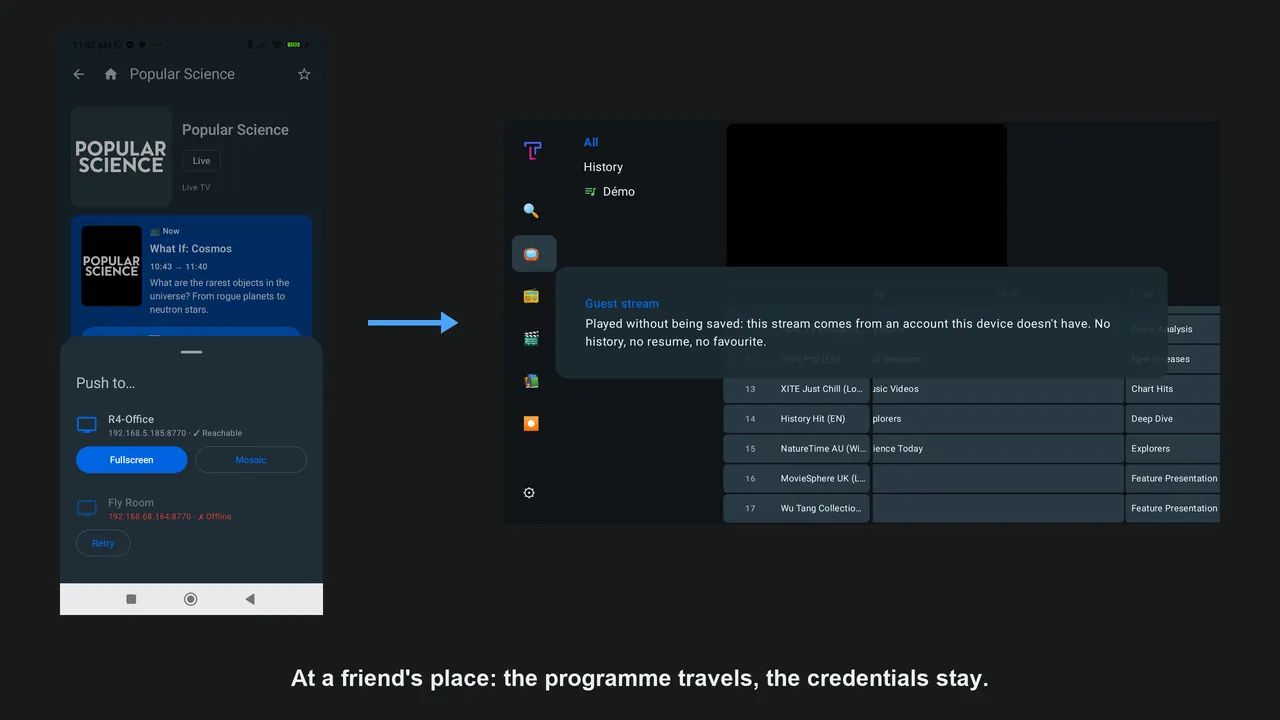1280x720 pixels.
Task: Open the Movies clapperboard section
Action: tap(531, 338)
